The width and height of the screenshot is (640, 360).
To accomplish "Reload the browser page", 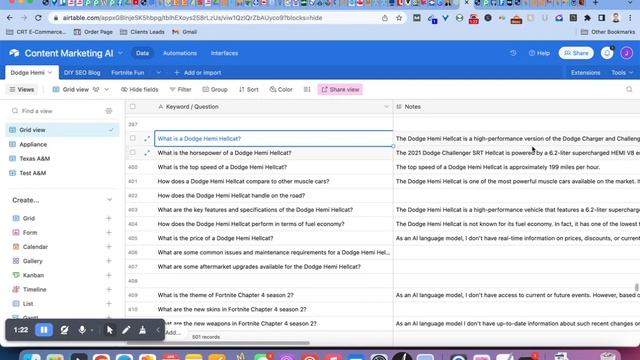I will pos(38,18).
